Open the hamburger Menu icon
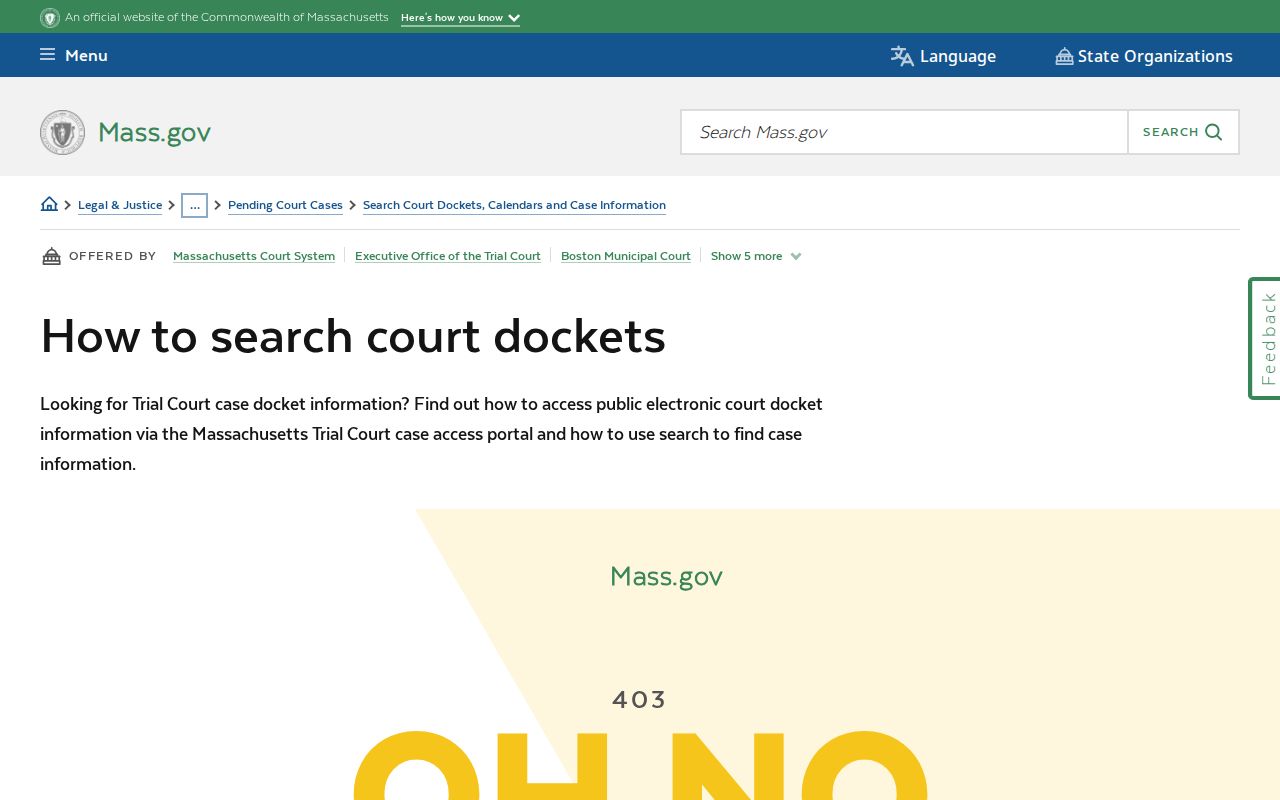 click(x=47, y=55)
